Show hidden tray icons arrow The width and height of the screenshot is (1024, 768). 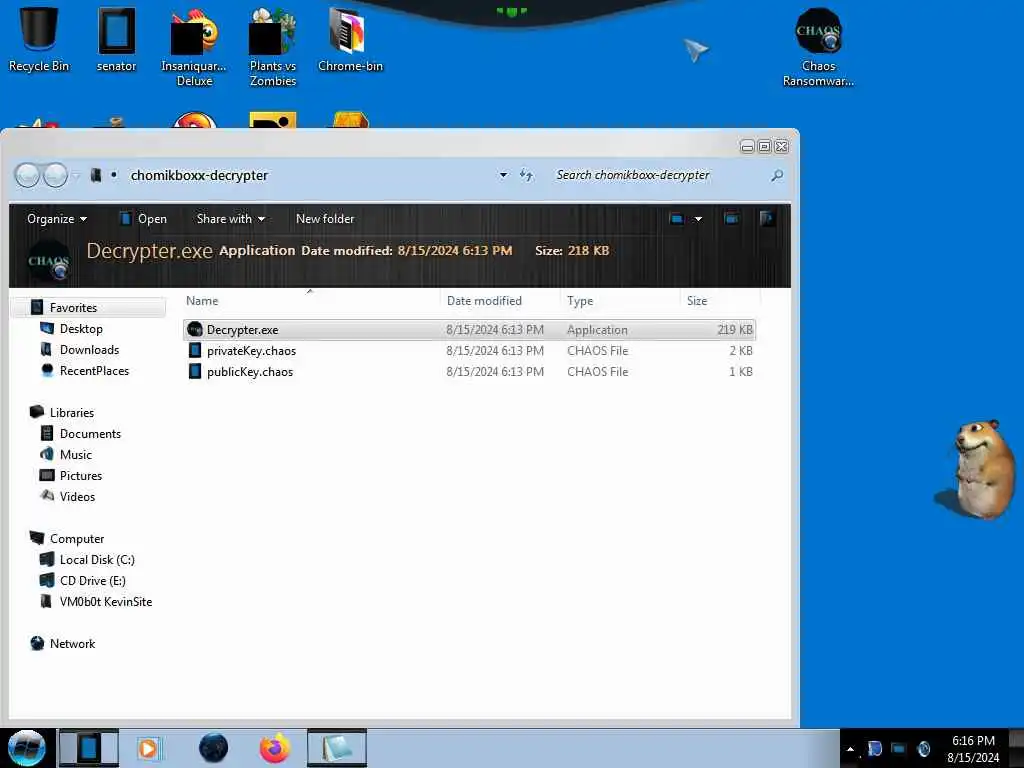point(850,749)
